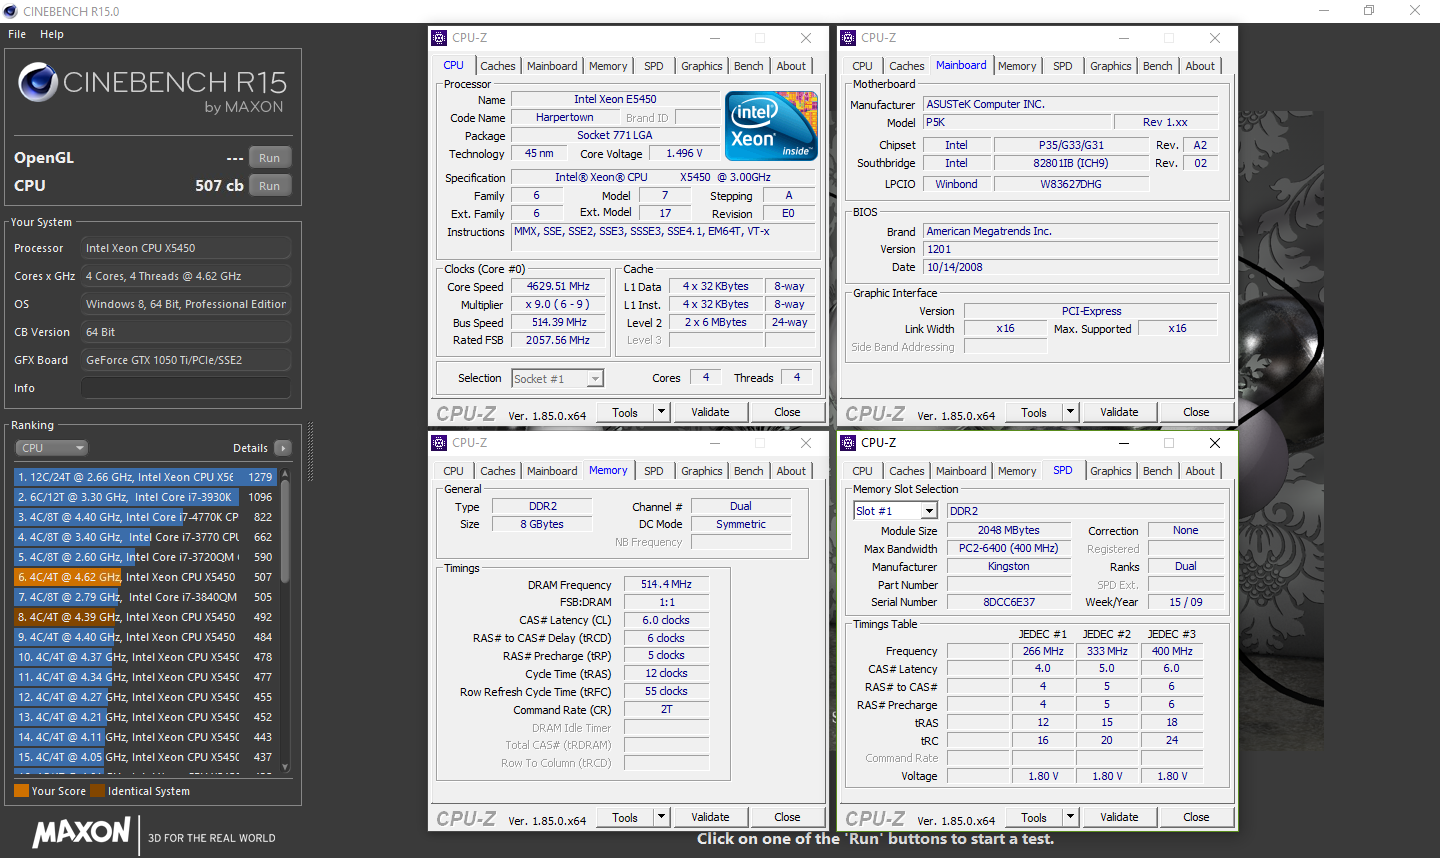The image size is (1440, 858).
Task: Click Validate in SPD window
Action: tap(1119, 817)
